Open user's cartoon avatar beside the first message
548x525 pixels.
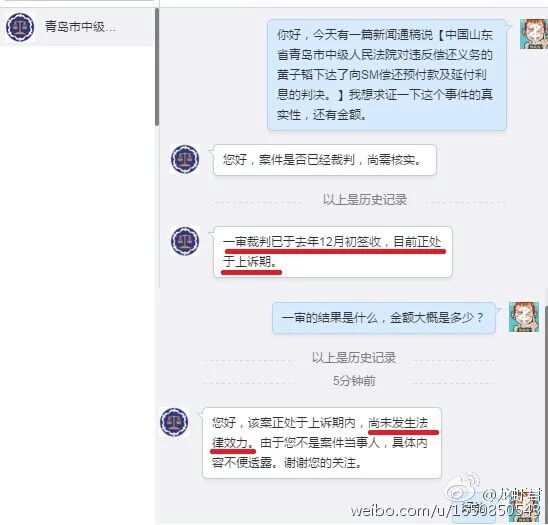tap(534, 34)
